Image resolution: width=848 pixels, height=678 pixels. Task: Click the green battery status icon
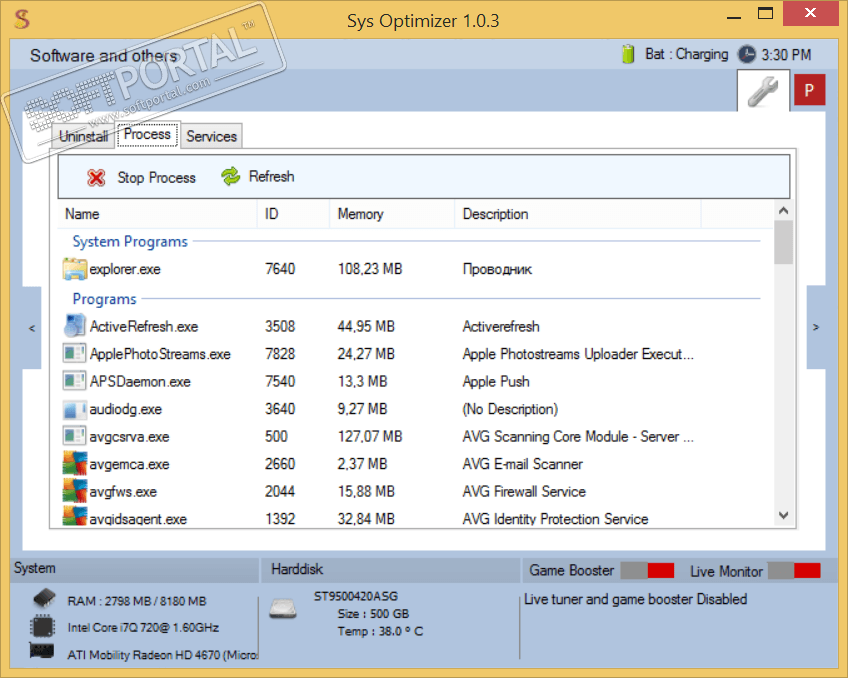coord(628,54)
